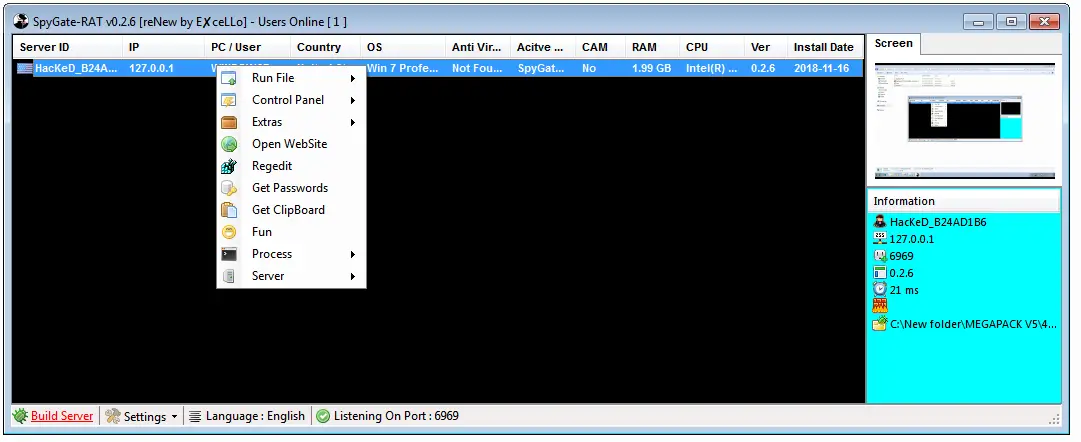
Task: Click the Fun smiley icon
Action: [x=229, y=232]
